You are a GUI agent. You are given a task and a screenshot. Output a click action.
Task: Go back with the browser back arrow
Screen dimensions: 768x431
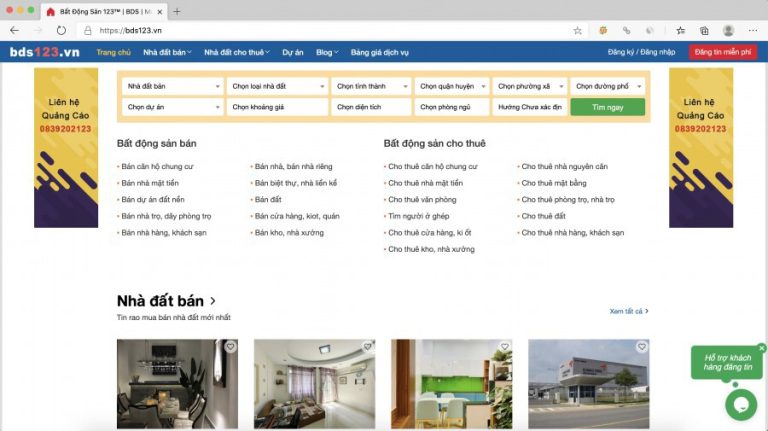pyautogui.click(x=15, y=30)
